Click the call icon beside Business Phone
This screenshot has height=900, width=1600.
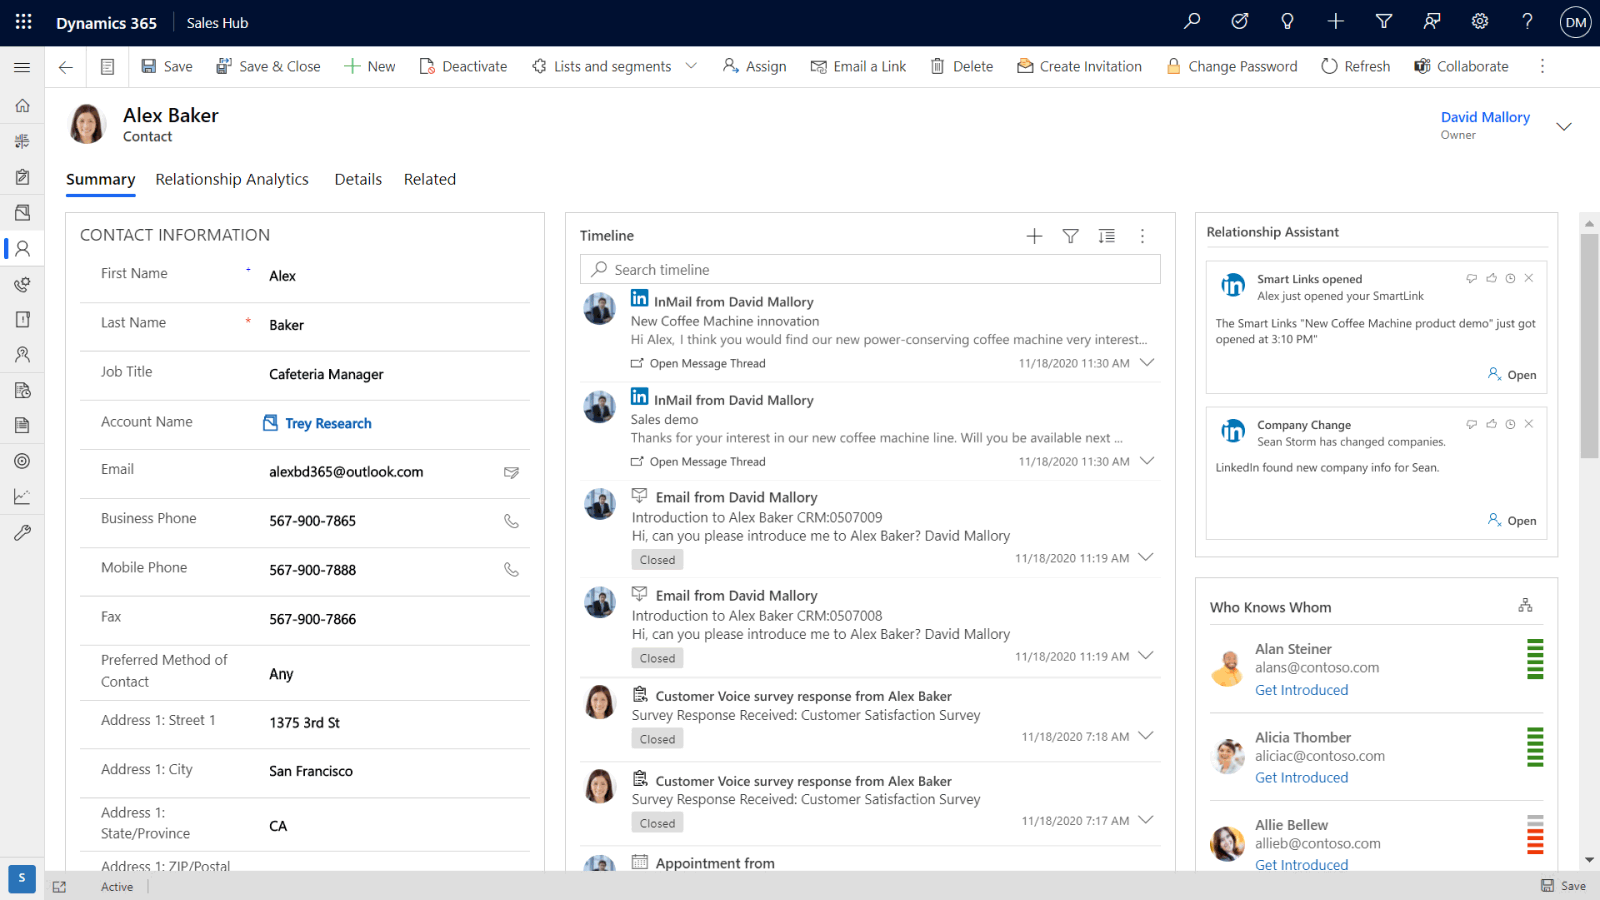pyautogui.click(x=511, y=521)
